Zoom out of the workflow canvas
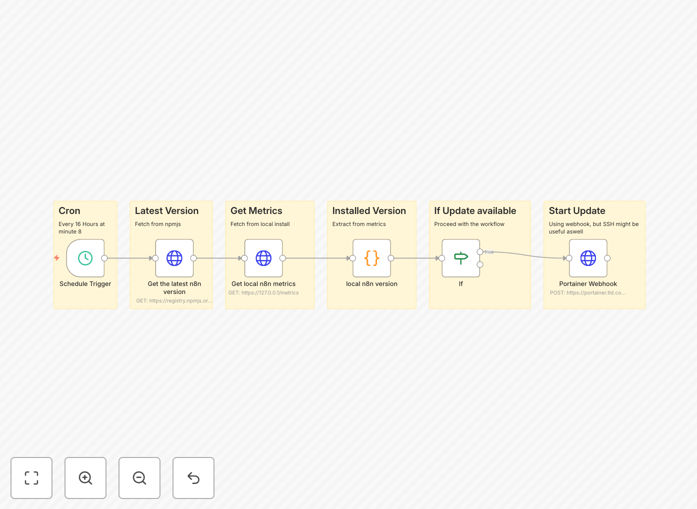 pos(140,478)
